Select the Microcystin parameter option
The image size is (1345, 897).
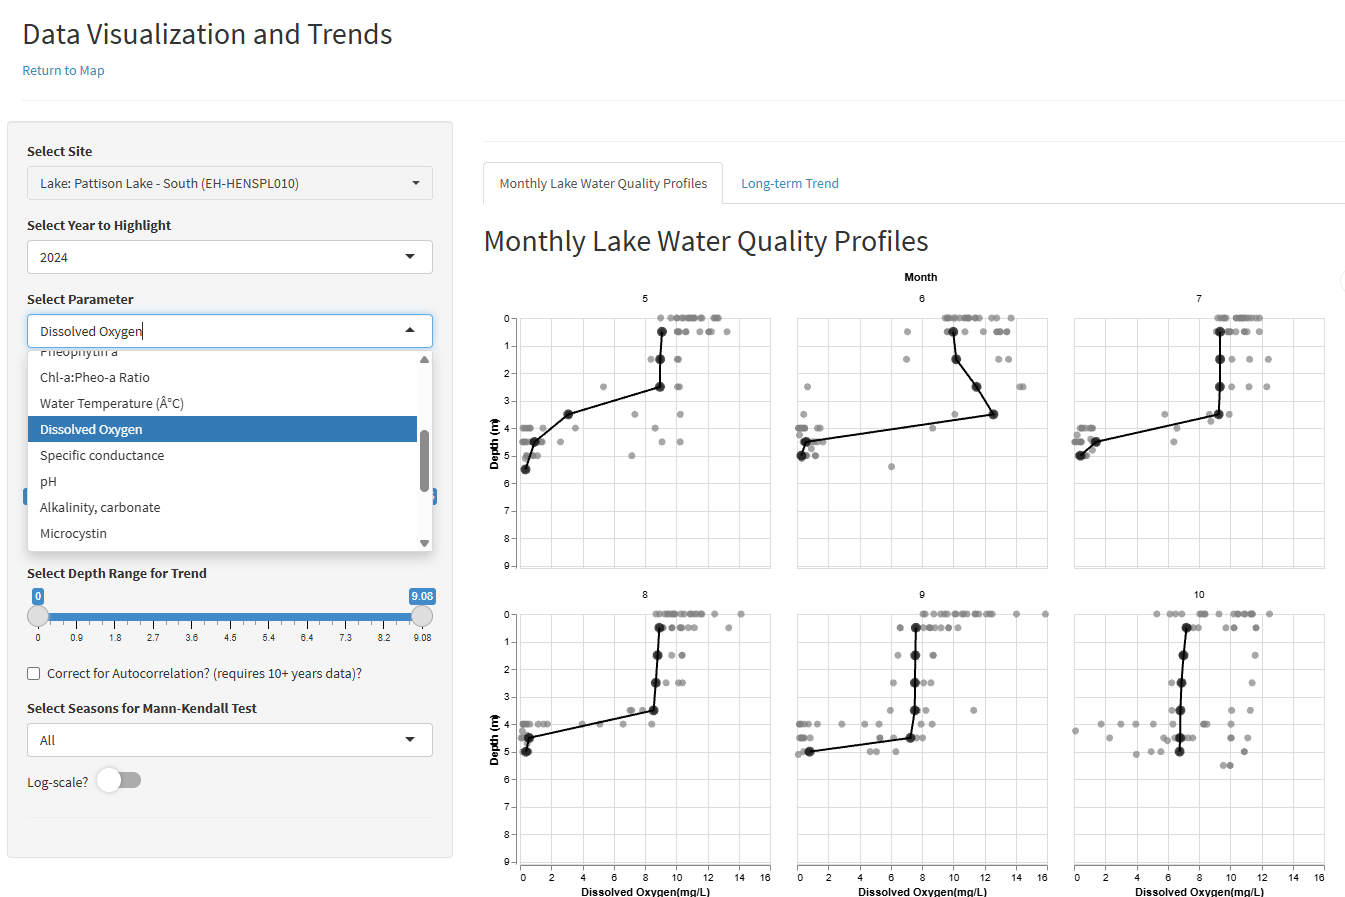pyautogui.click(x=73, y=533)
